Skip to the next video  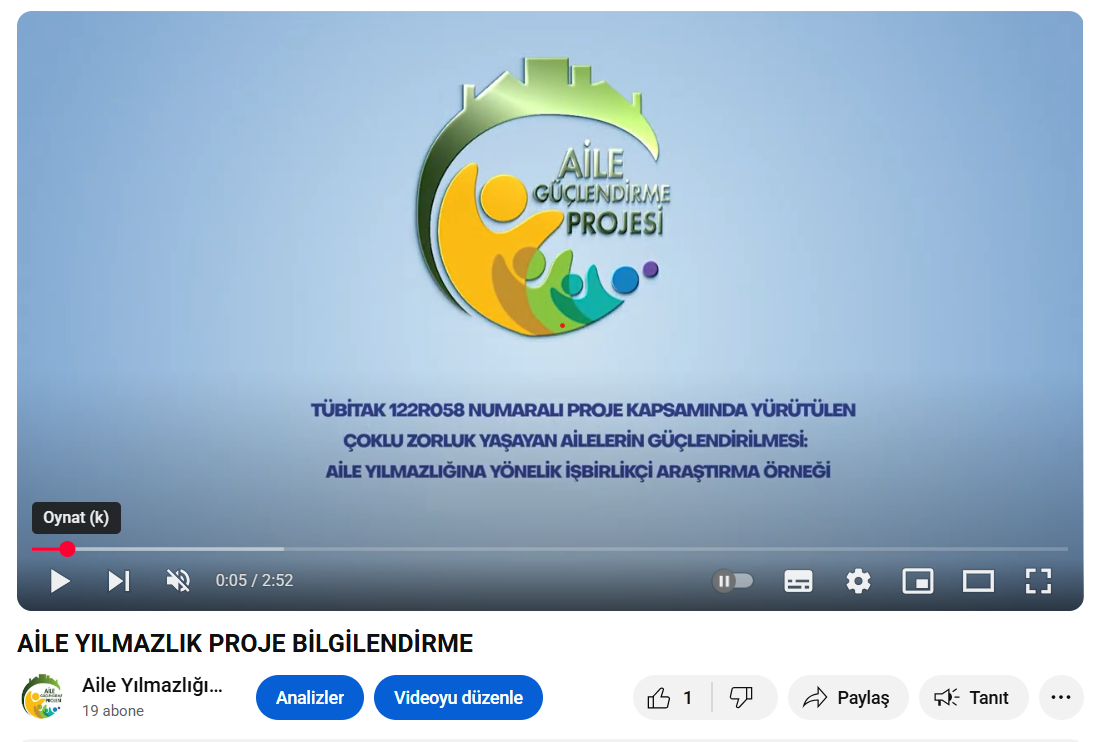(119, 581)
